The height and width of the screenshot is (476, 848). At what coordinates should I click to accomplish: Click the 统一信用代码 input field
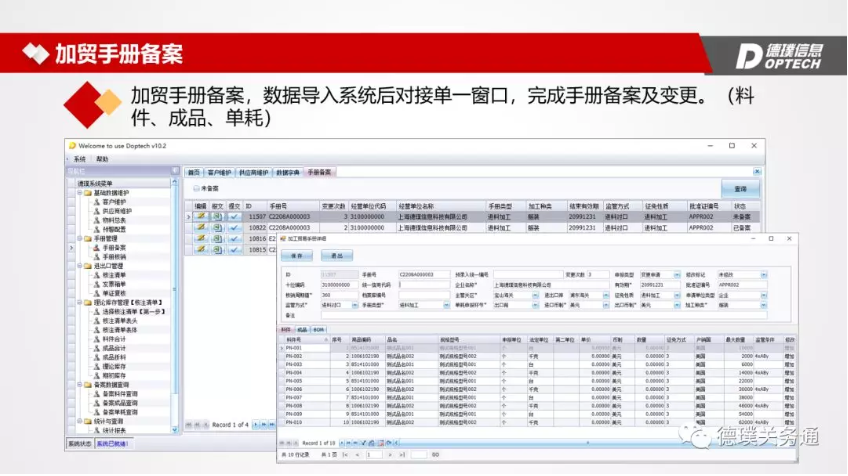tap(424, 285)
